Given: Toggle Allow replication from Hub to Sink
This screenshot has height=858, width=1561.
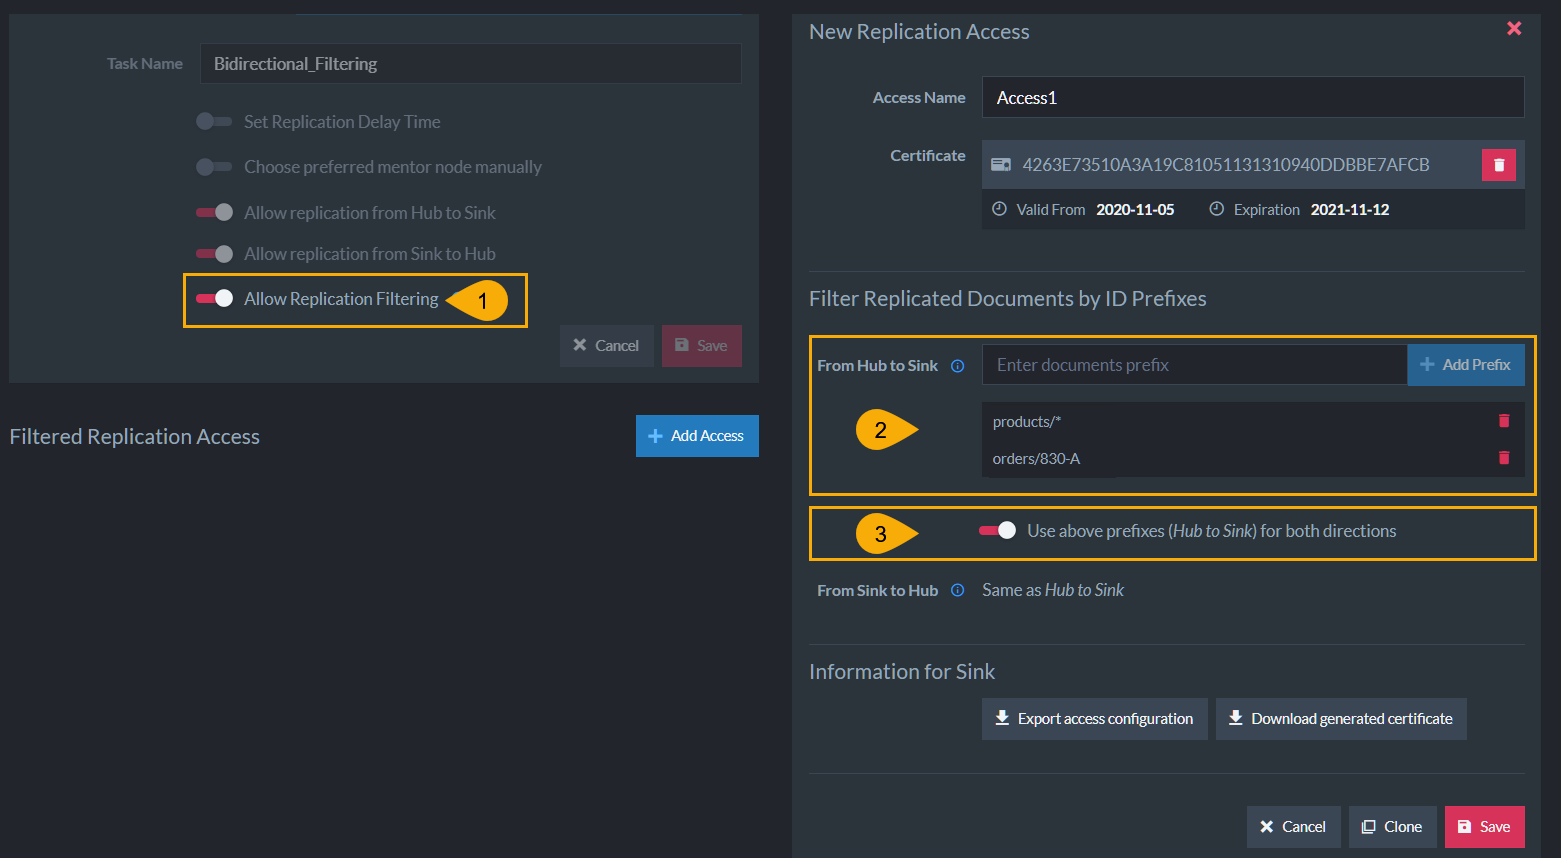Looking at the screenshot, I should (214, 212).
